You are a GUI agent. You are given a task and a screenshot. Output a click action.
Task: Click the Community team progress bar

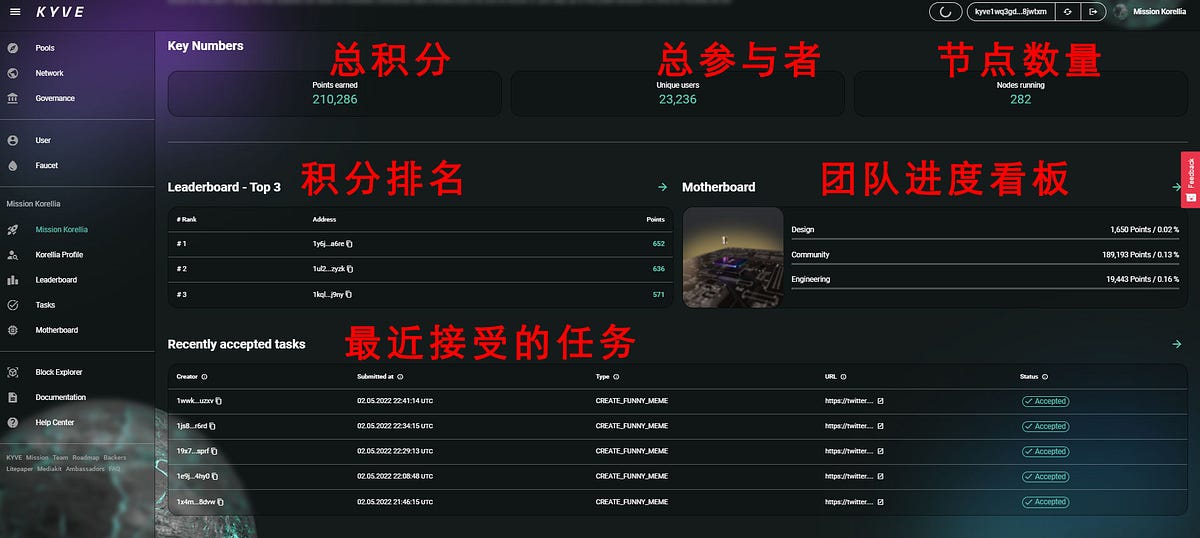(985, 263)
